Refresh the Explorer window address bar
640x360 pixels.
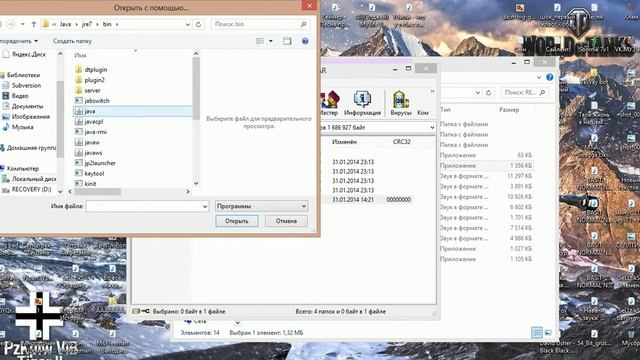pyautogui.click(x=489, y=93)
